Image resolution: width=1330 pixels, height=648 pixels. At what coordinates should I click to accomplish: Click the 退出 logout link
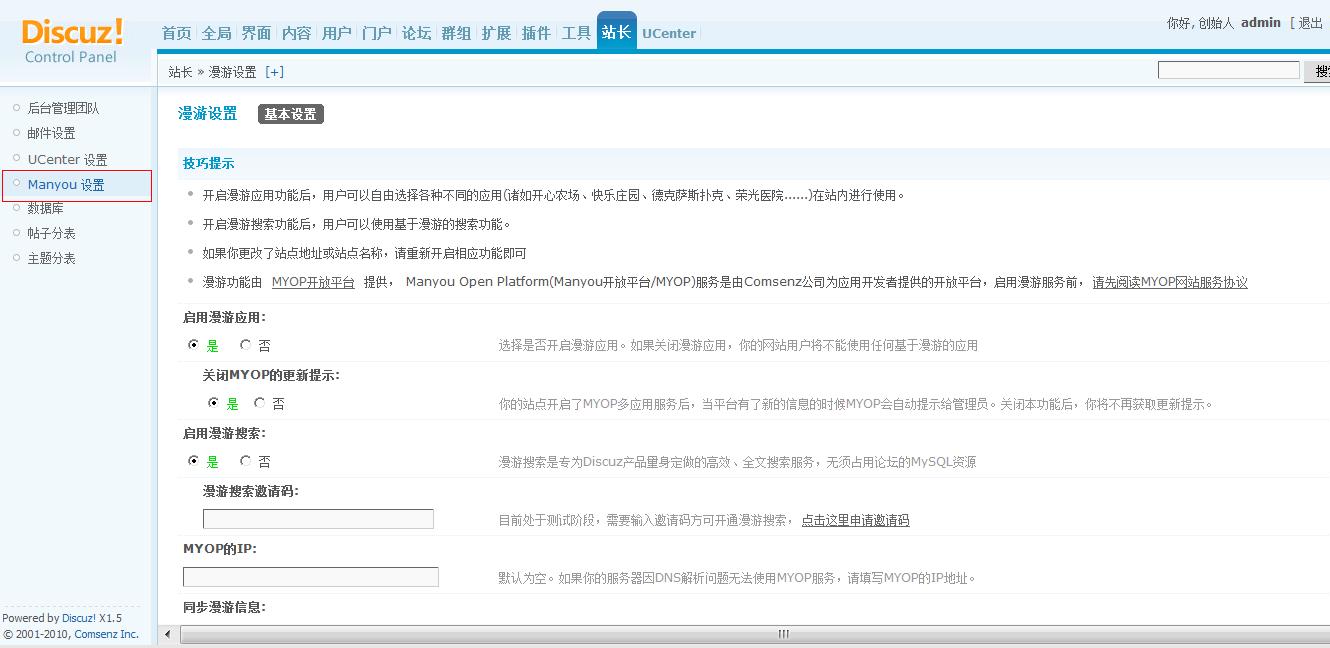pos(1311,23)
